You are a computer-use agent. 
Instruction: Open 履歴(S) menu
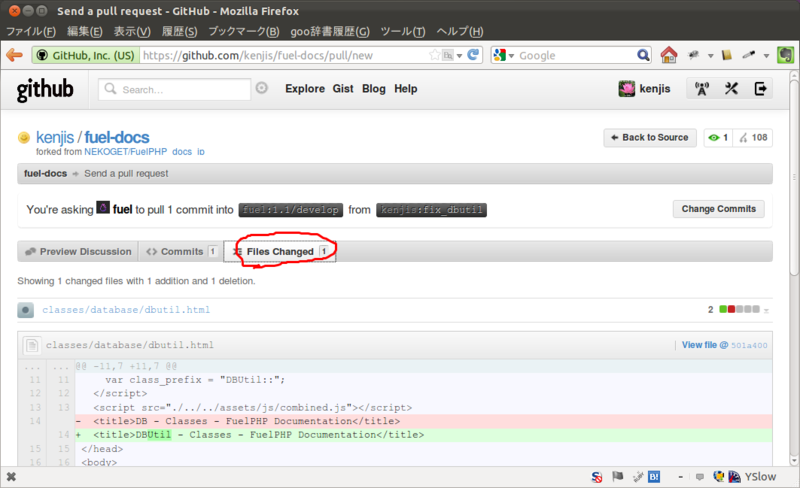(x=179, y=32)
